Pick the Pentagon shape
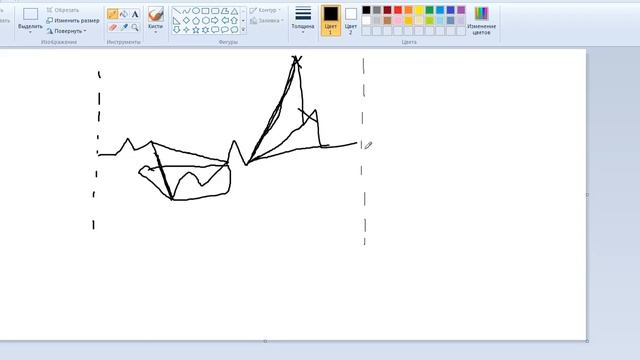 (x=196, y=20)
